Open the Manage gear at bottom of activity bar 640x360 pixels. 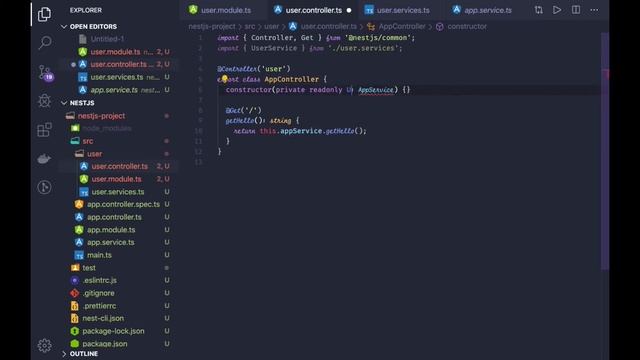point(44,345)
